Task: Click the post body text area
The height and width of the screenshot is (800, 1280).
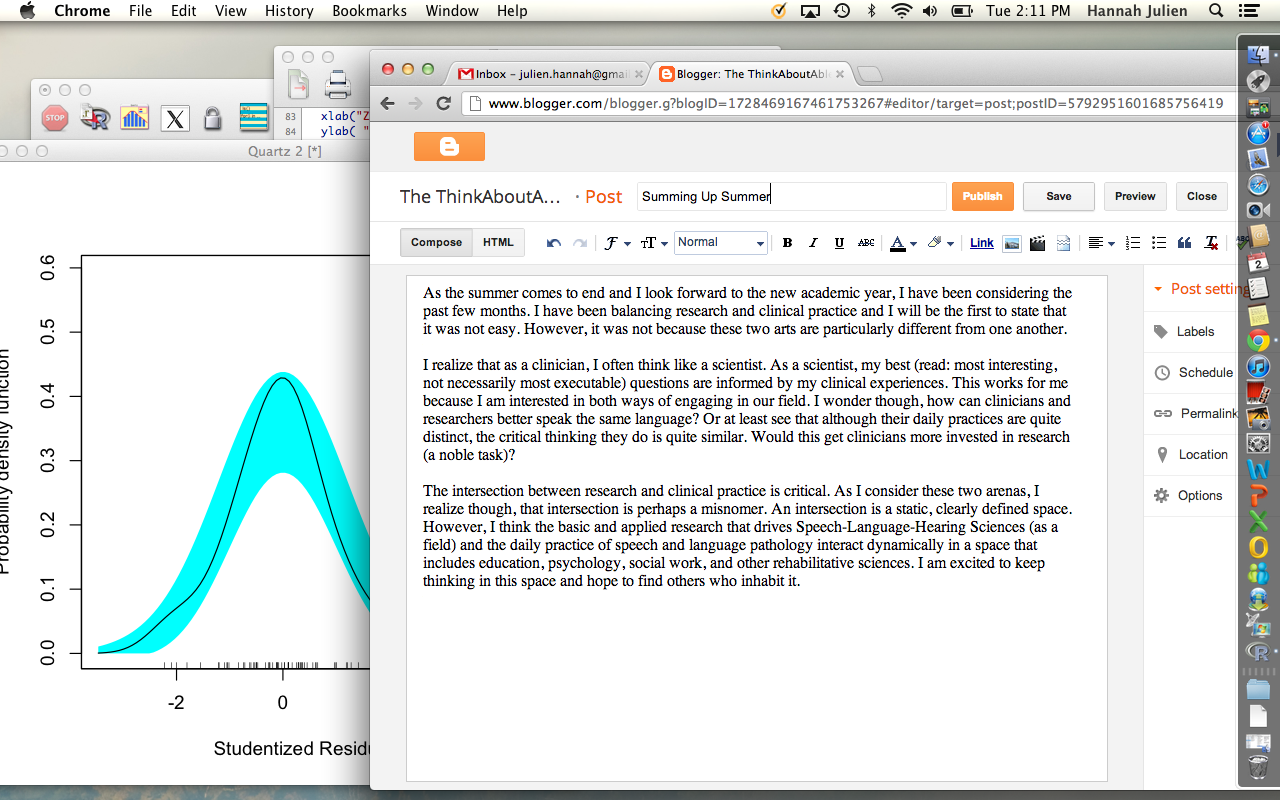Action: 757,527
